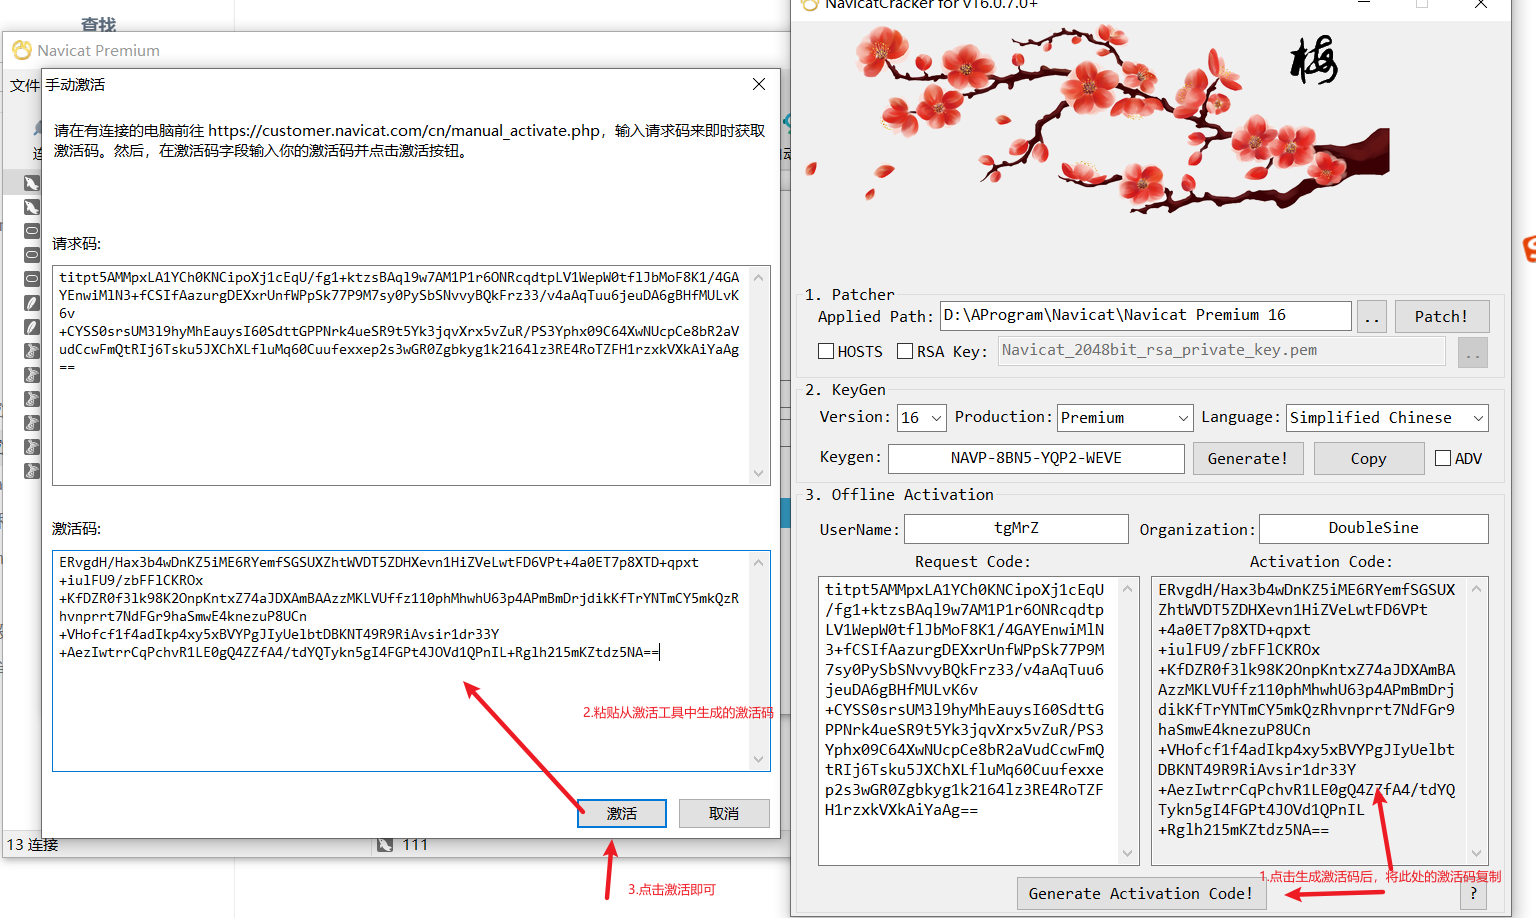
Task: Click scroll-up arrow of the 请求码 box
Action: [759, 277]
